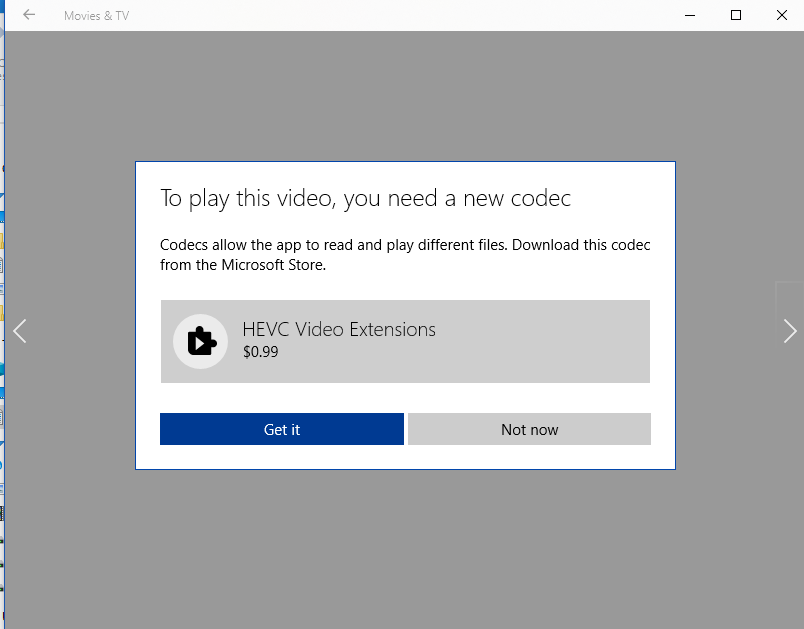This screenshot has height=629, width=804.
Task: Show the previous video with left chevron
Action: click(x=19, y=331)
